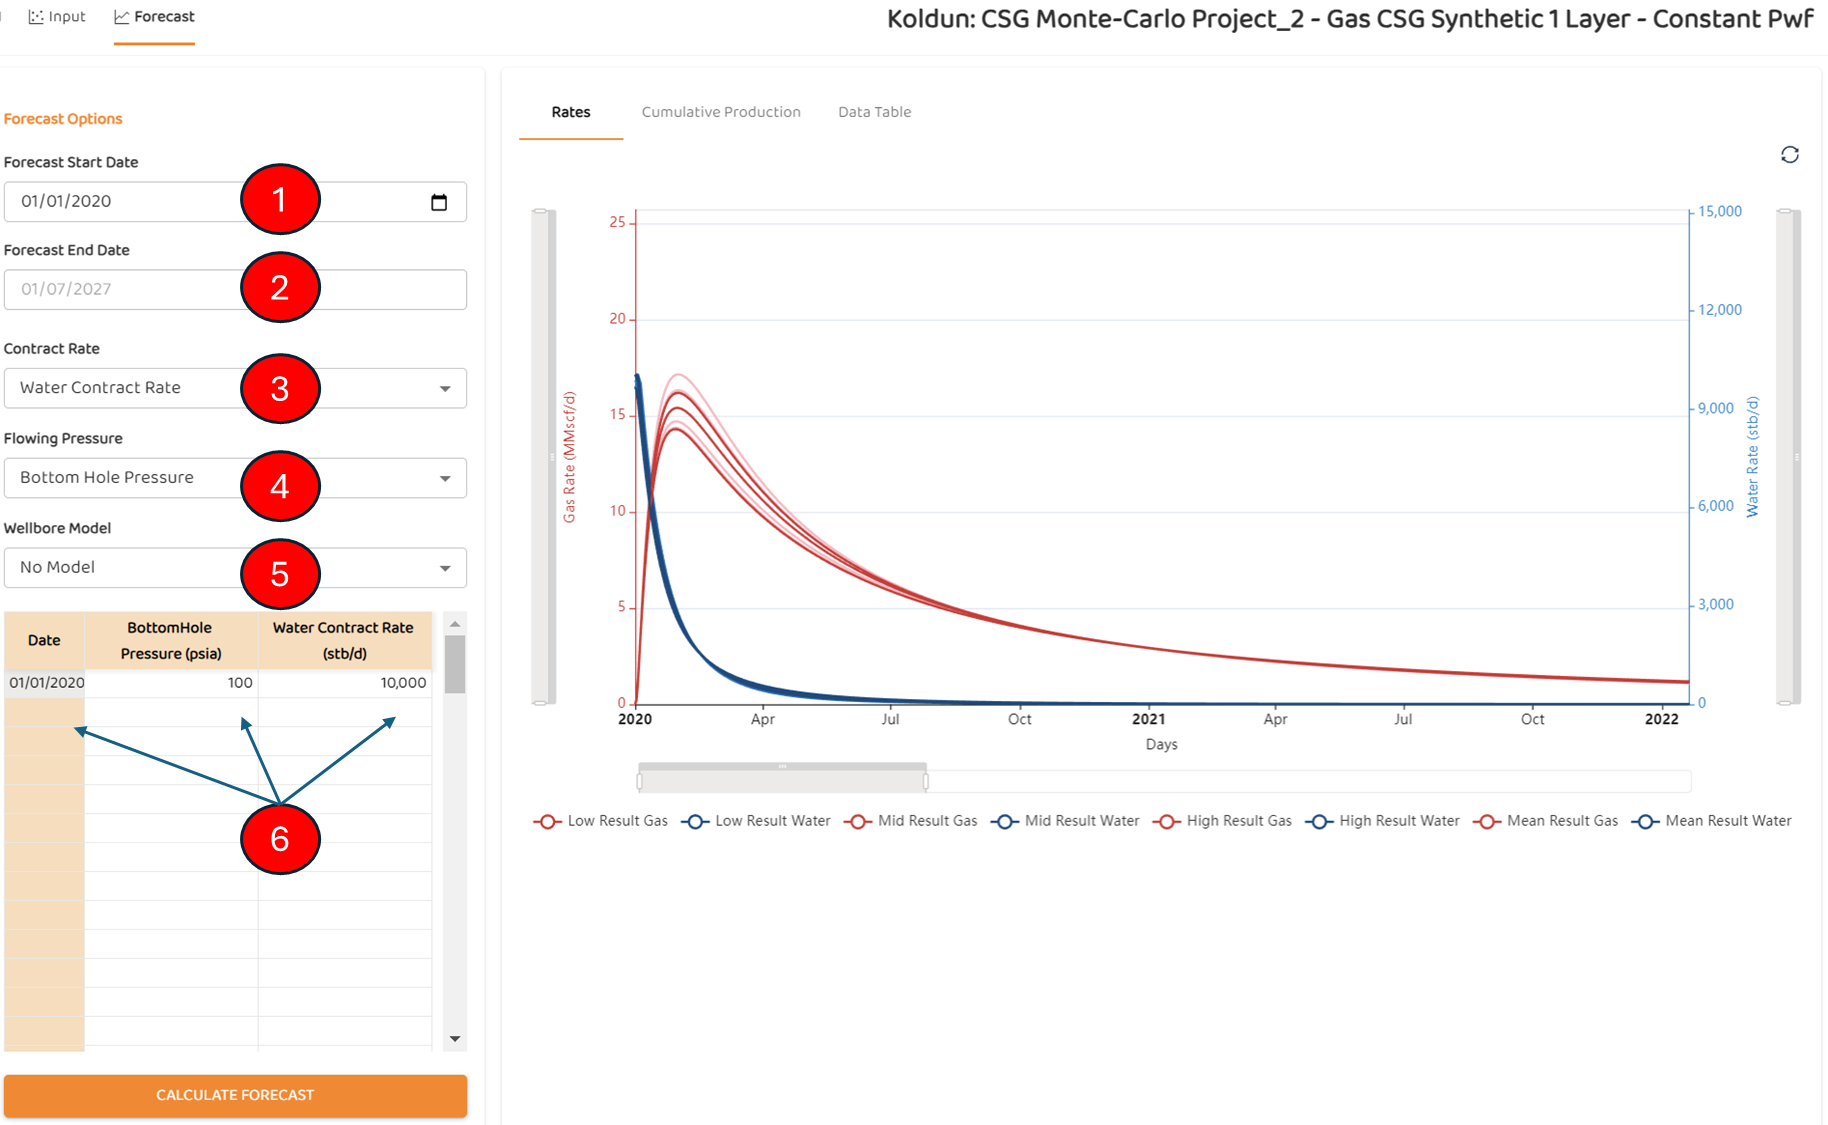Expand the Contract Rate dropdown
The image size is (1828, 1125).
pyautogui.click(x=445, y=388)
